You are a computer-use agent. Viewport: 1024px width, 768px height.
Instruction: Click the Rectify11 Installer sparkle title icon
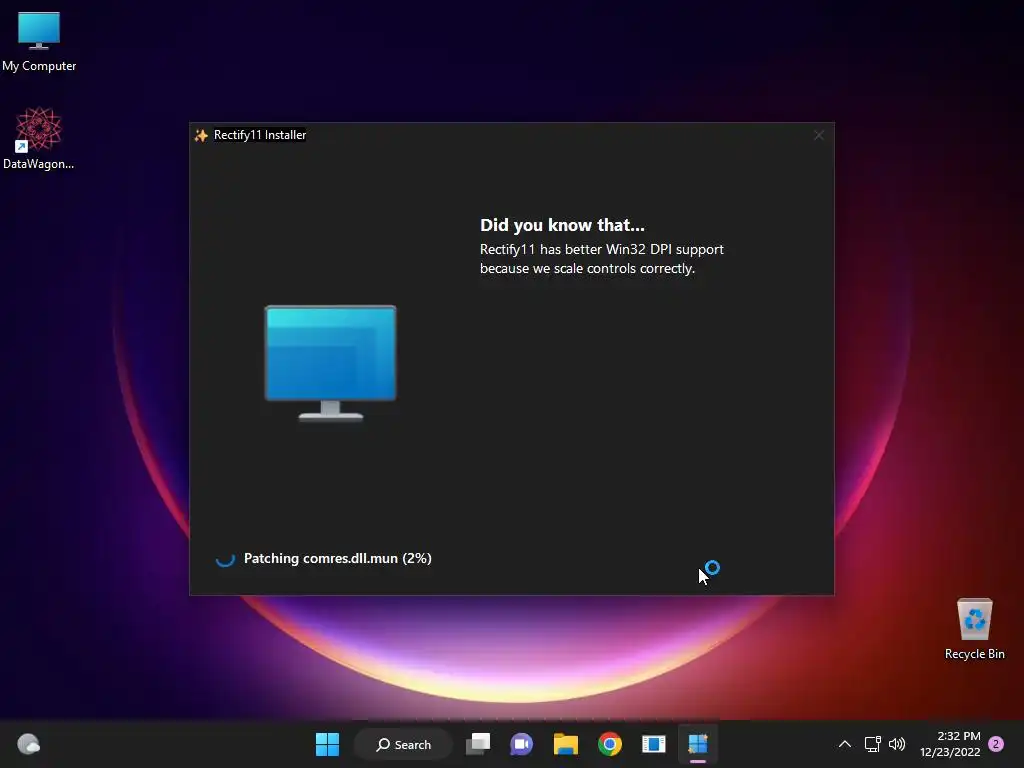click(201, 135)
